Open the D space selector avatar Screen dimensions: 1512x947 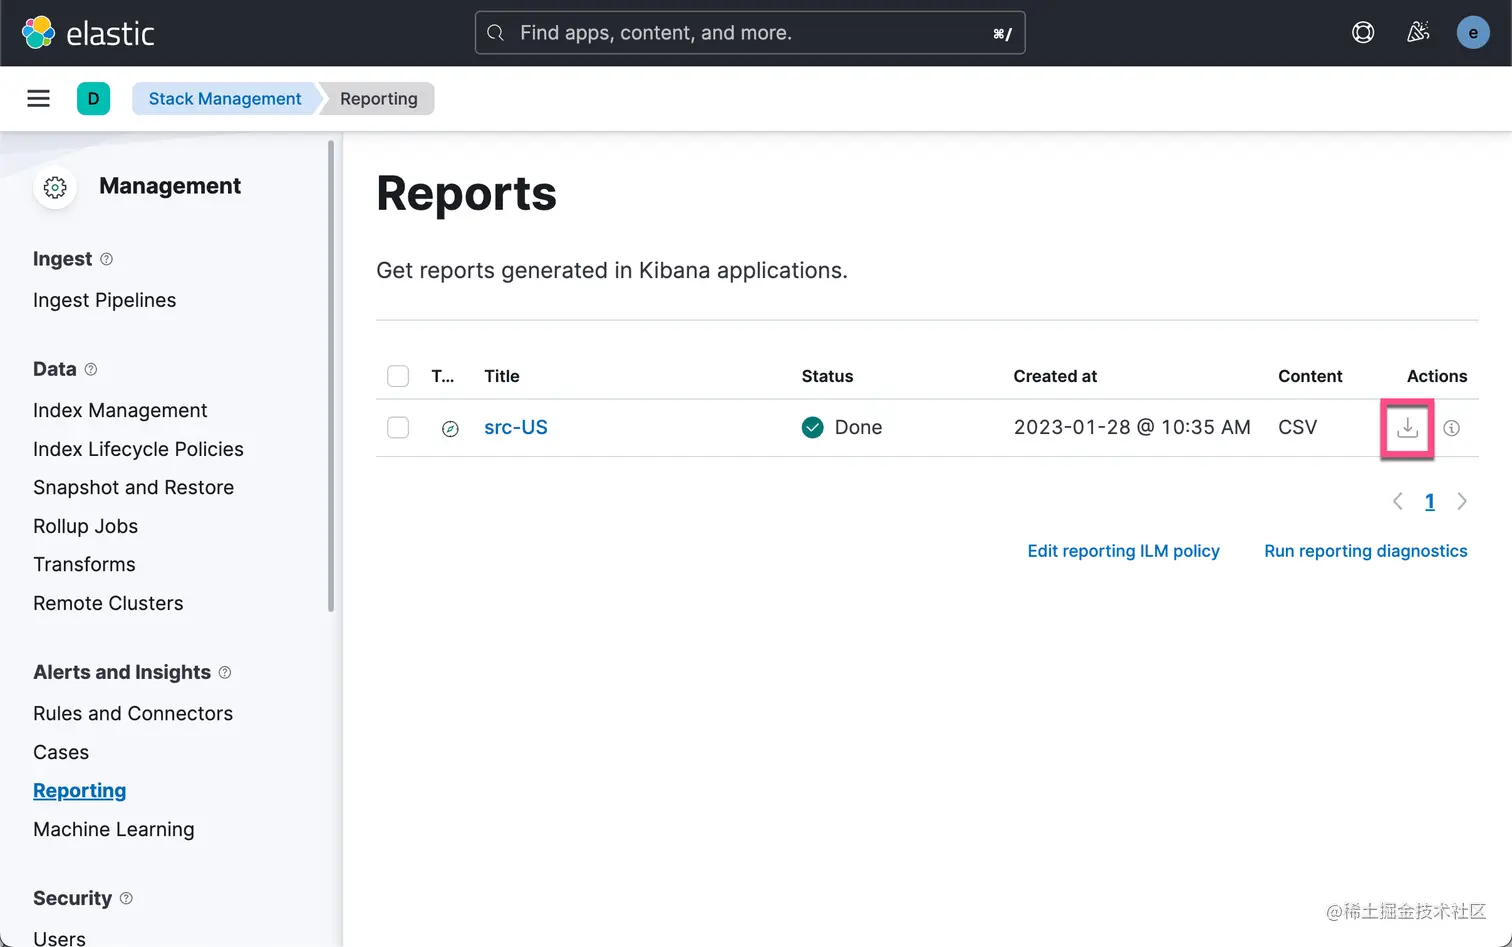point(93,98)
